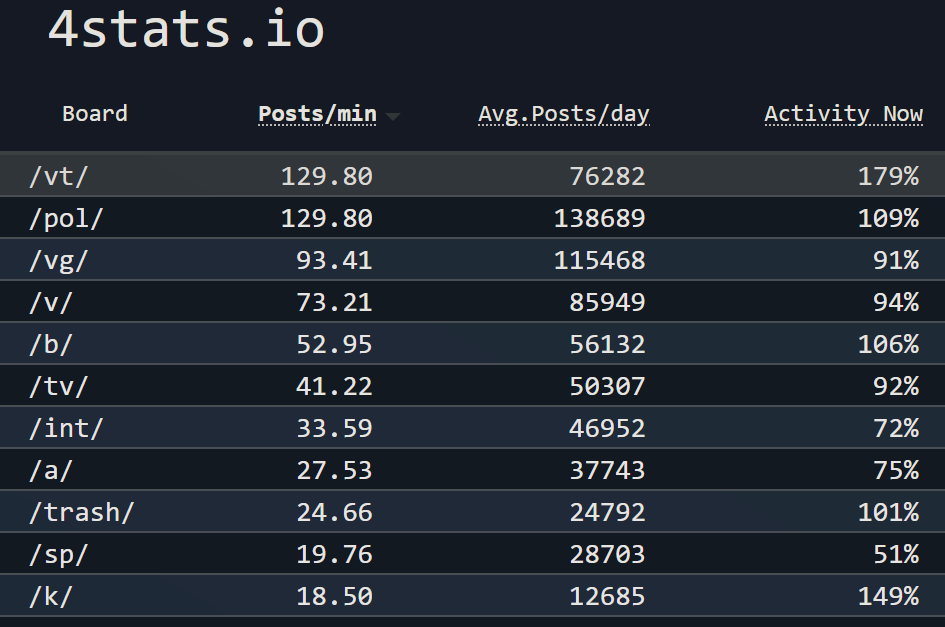The height and width of the screenshot is (627, 945).
Task: Select the /vt/ board row
Action: tap(472, 175)
